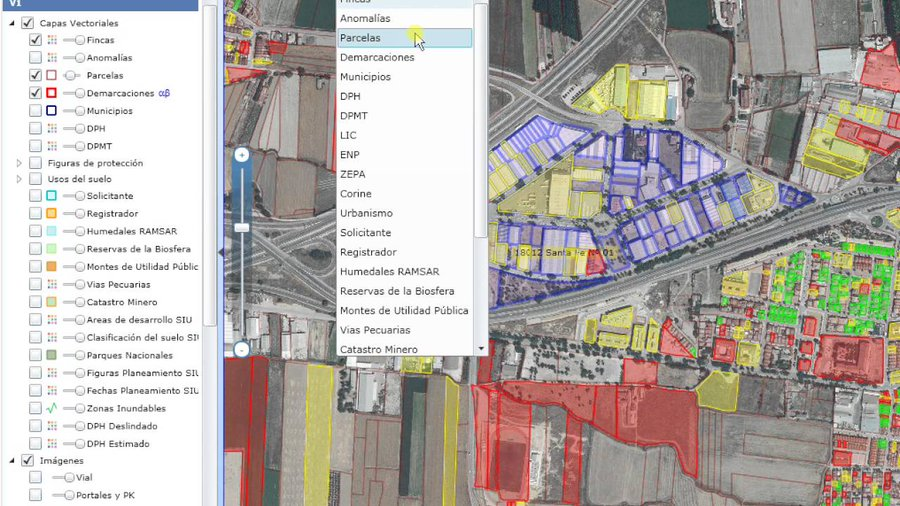Enable the Municipios layer checkbox

tap(36, 111)
